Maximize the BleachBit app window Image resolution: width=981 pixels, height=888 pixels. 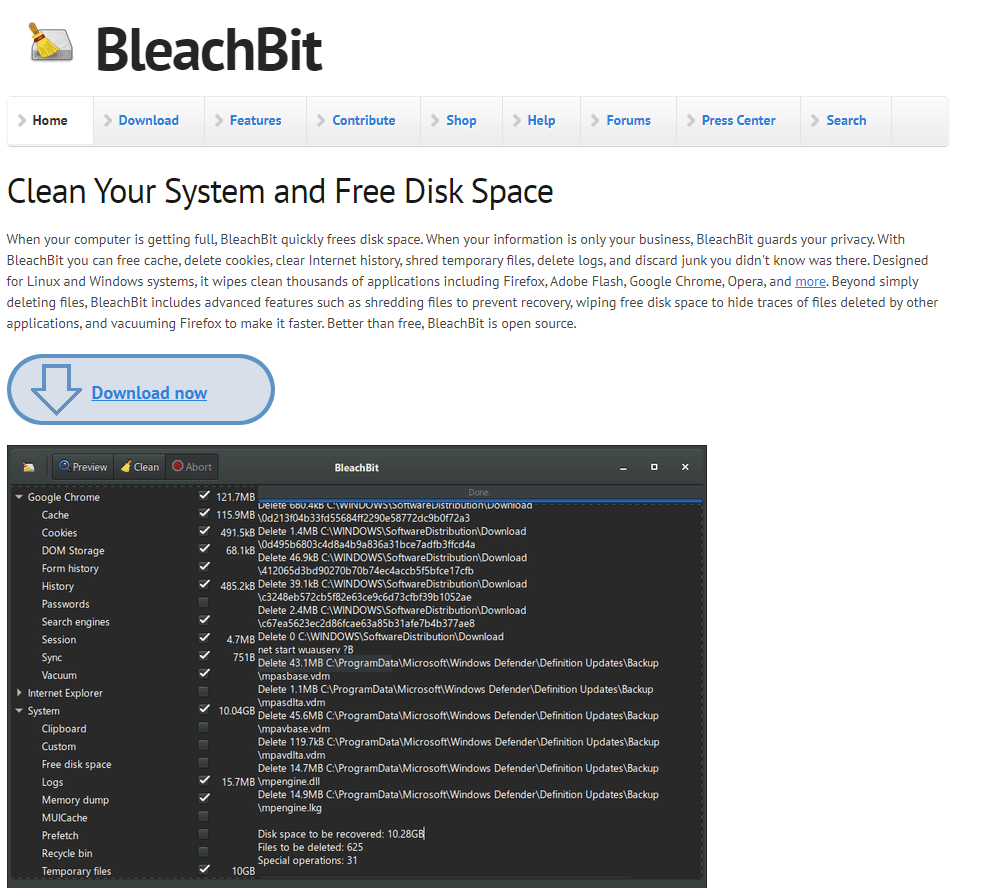click(x=654, y=467)
